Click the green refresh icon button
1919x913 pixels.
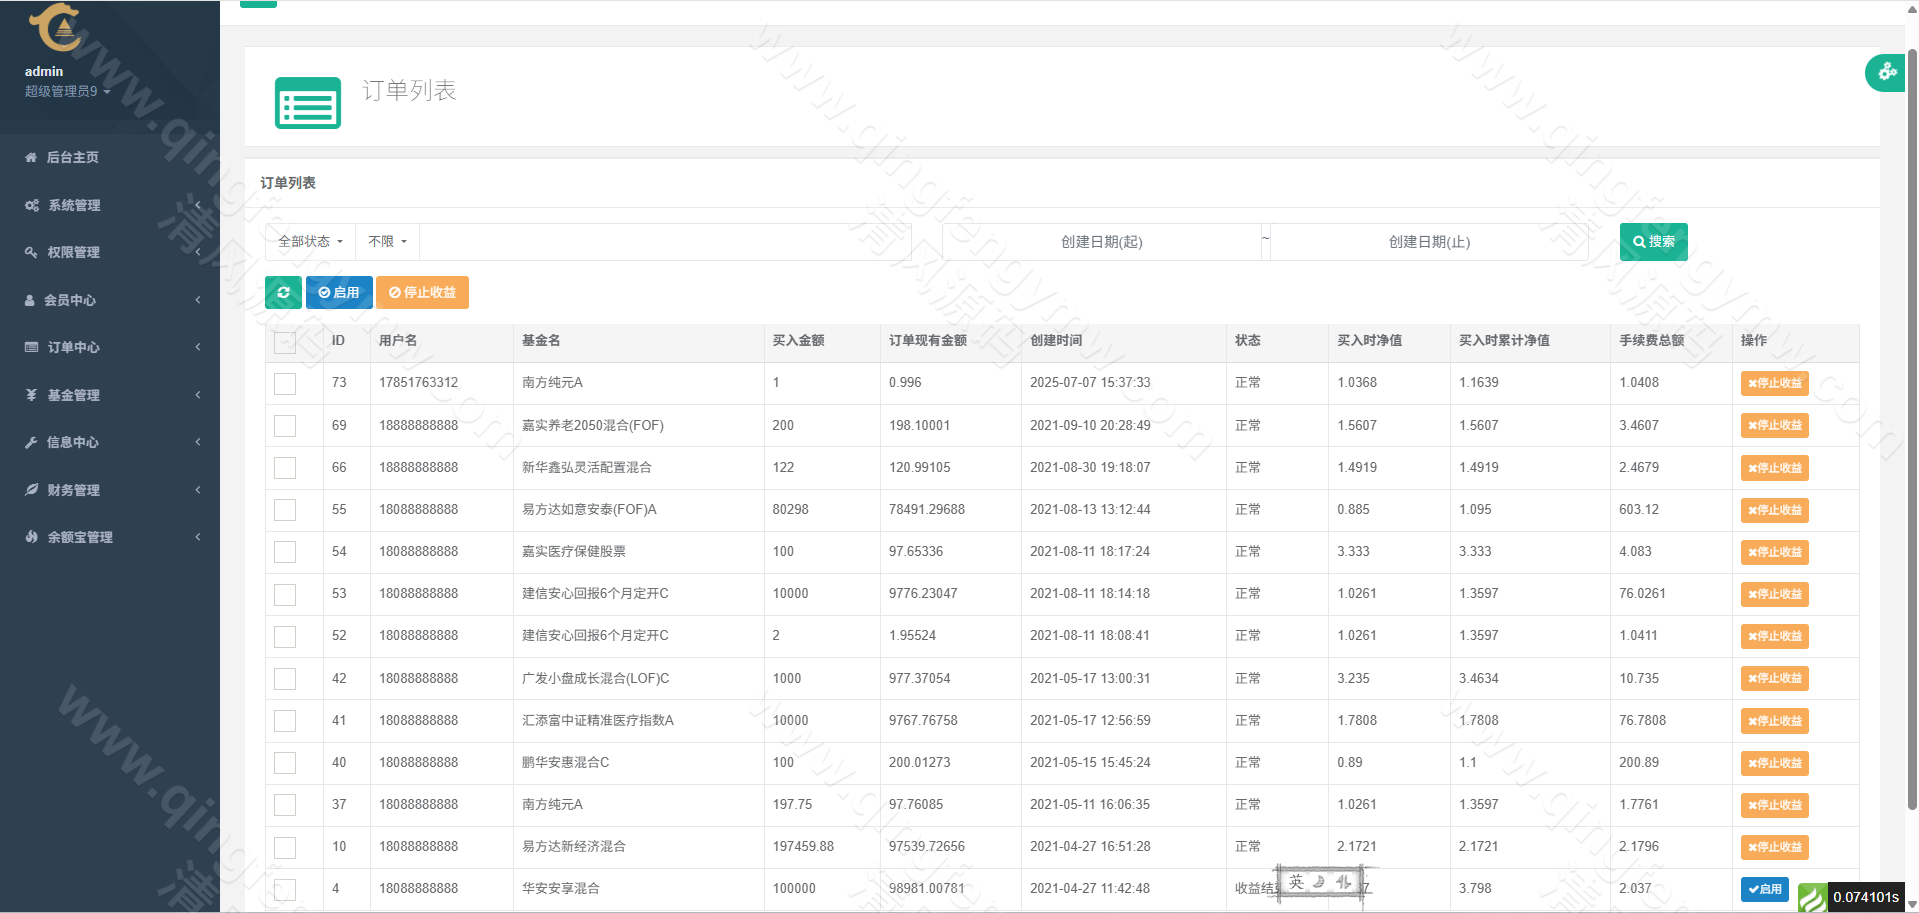(x=283, y=293)
